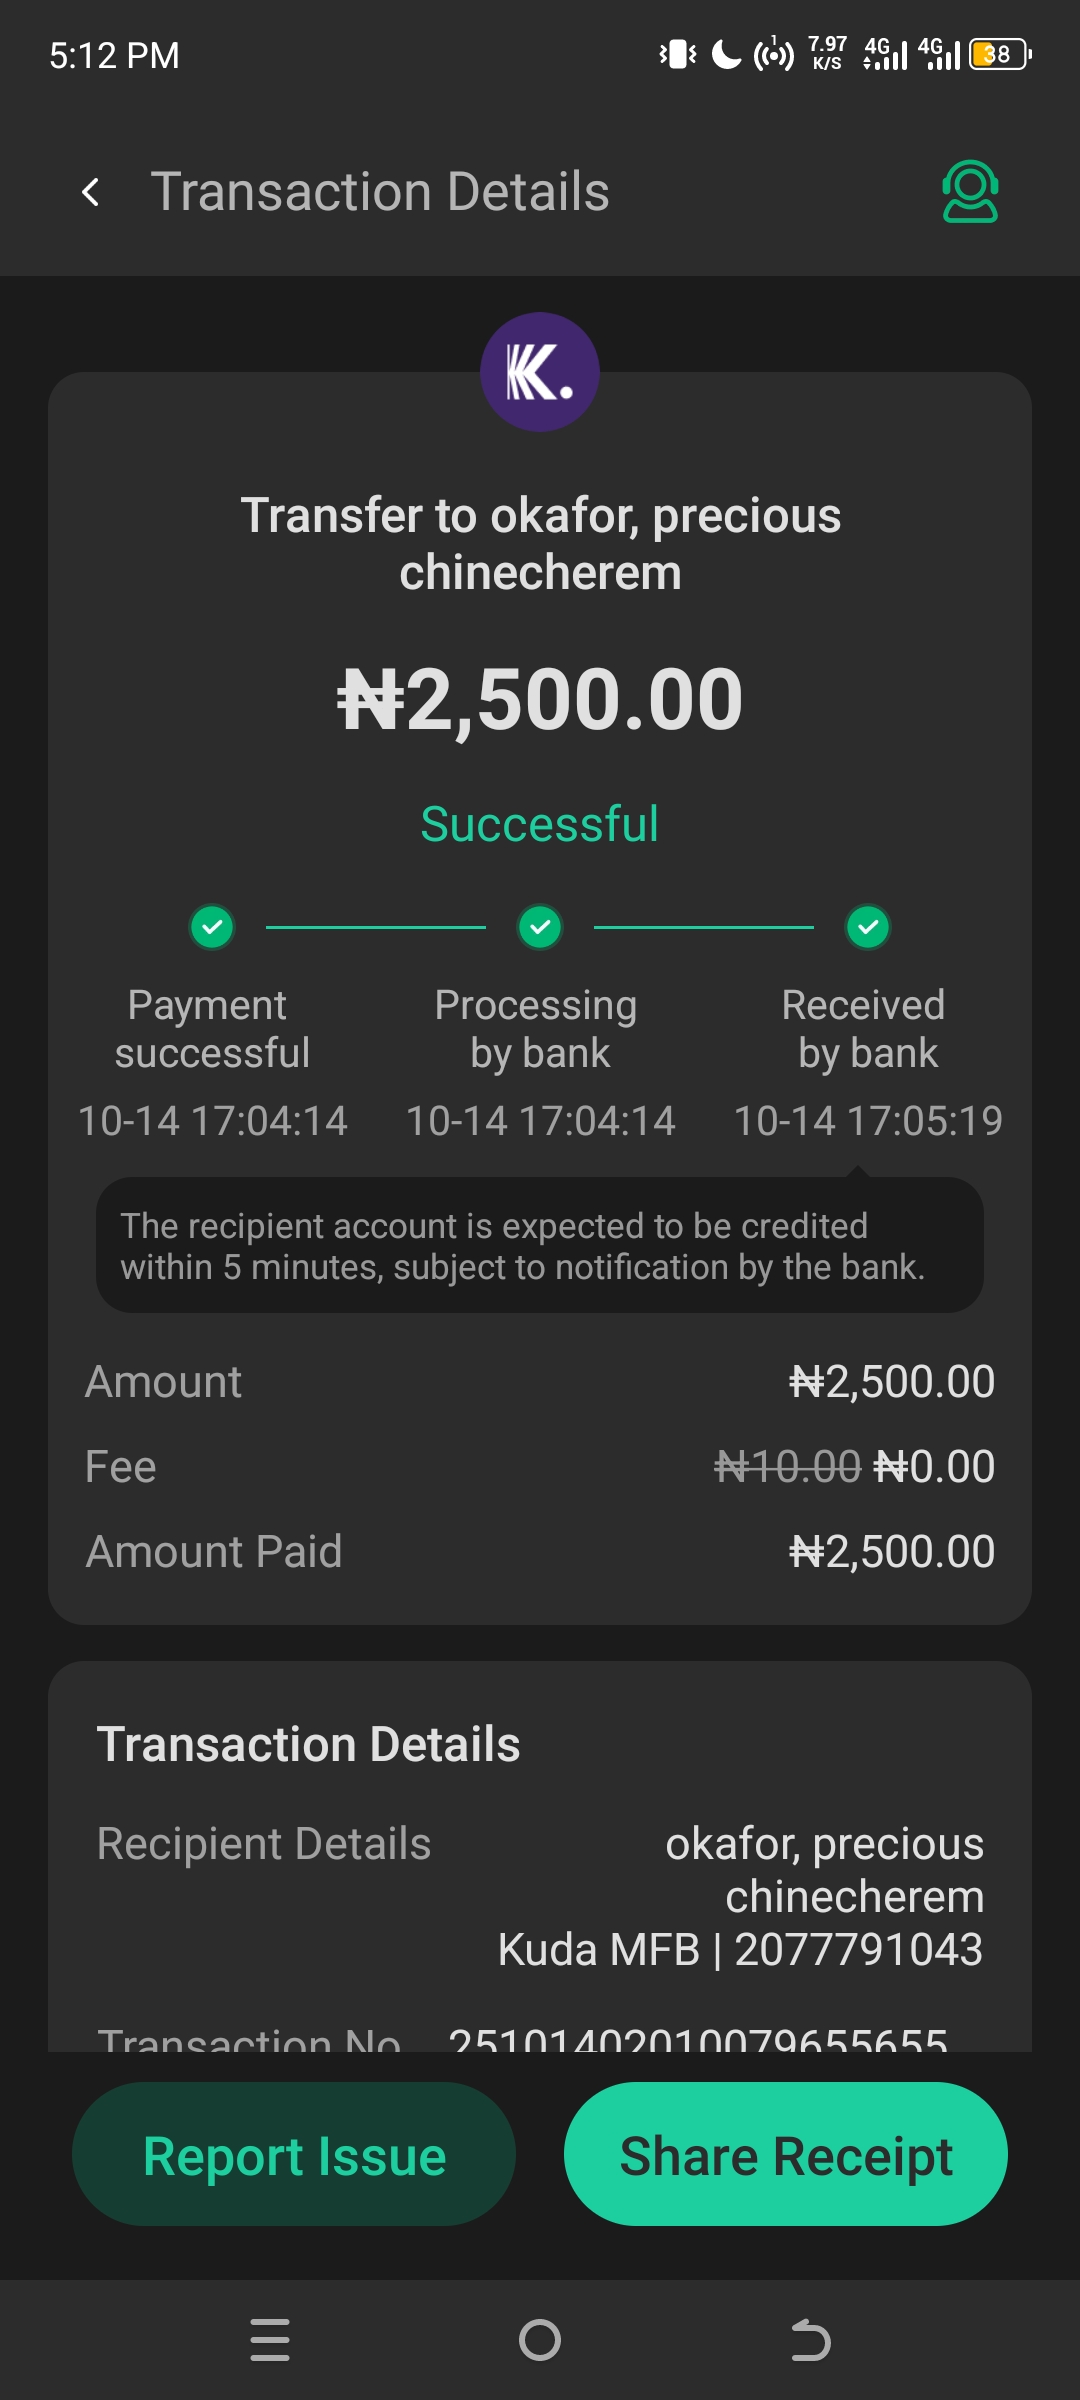Open customer support headset icon

pyautogui.click(x=969, y=191)
